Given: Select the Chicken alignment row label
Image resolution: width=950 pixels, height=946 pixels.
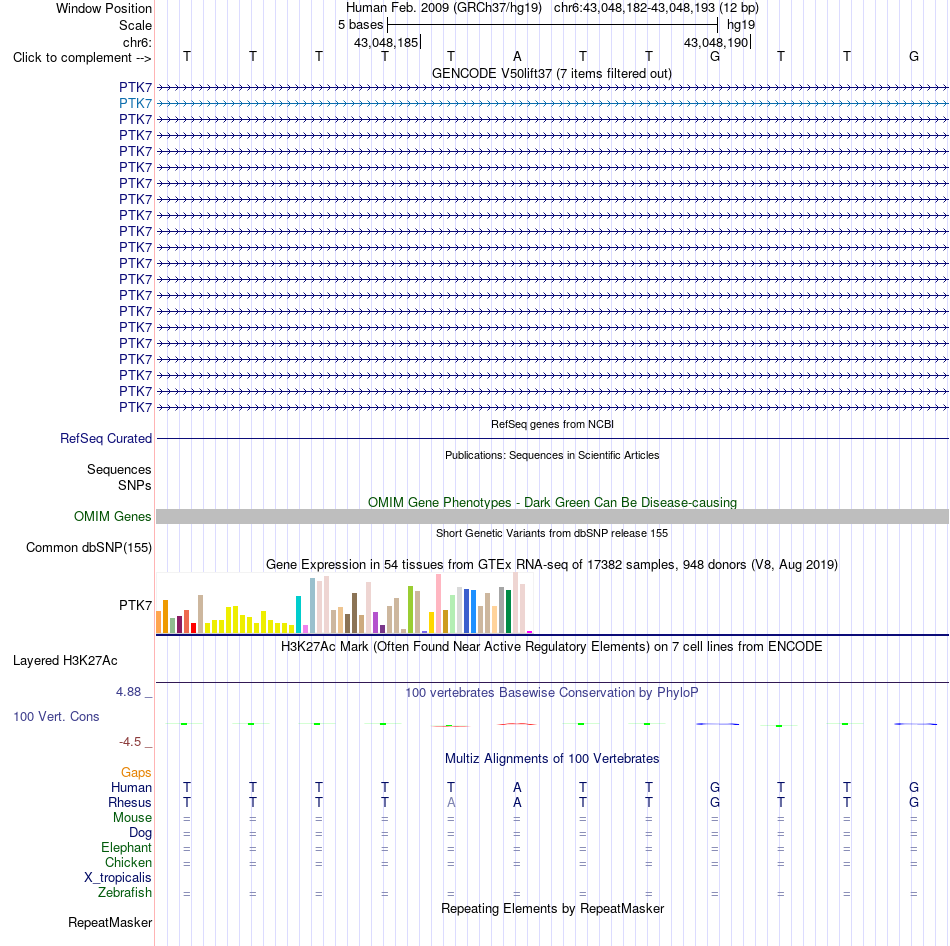Looking at the screenshot, I should [x=128, y=862].
